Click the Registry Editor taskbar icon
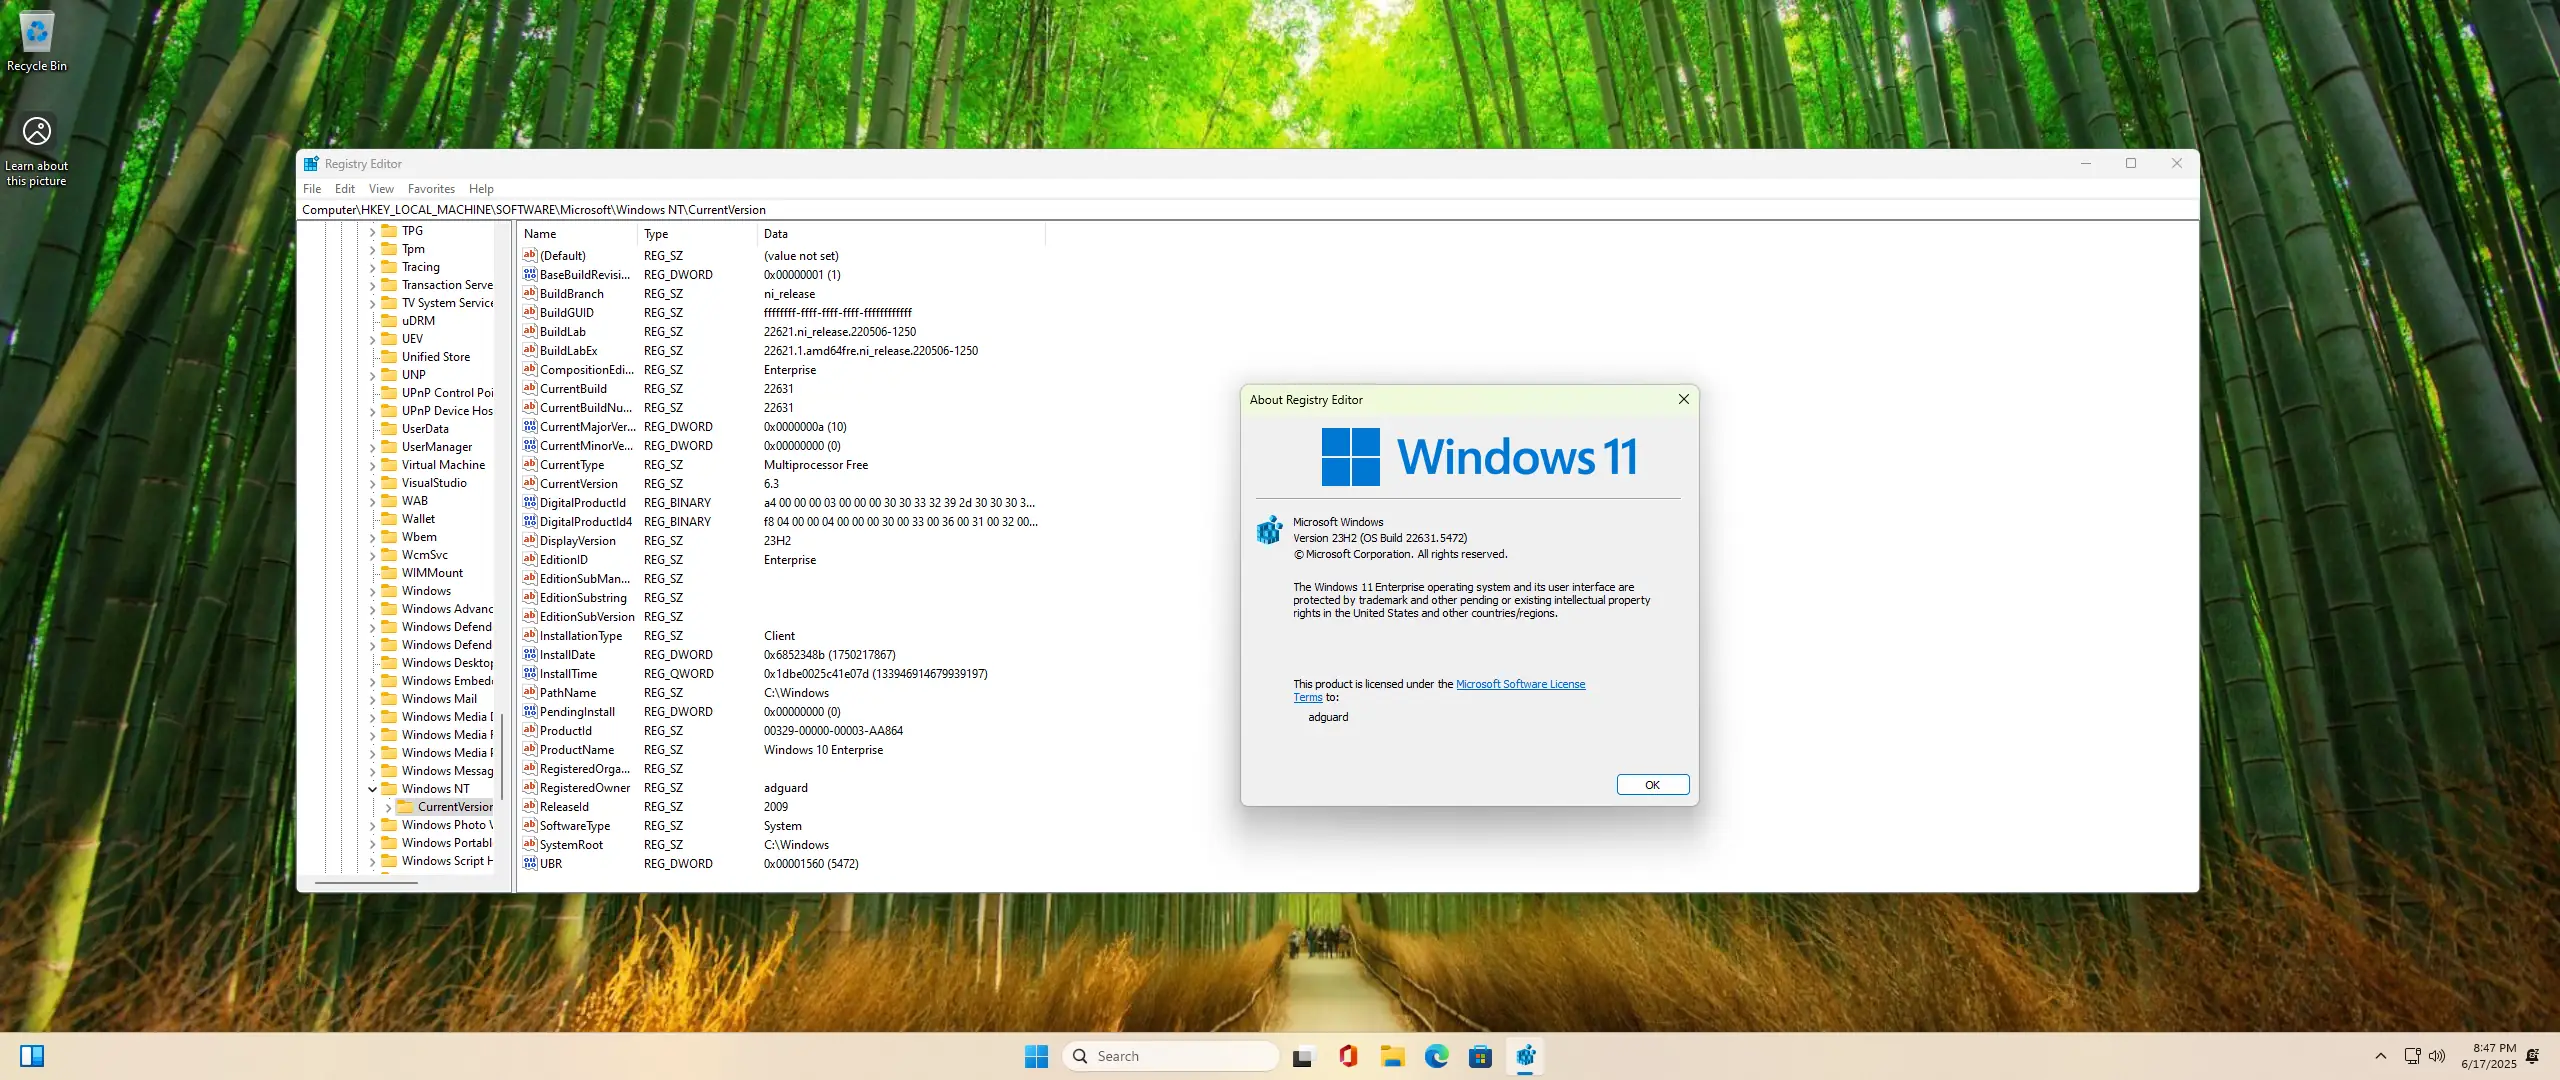This screenshot has height=1080, width=2560. pos(1525,1056)
